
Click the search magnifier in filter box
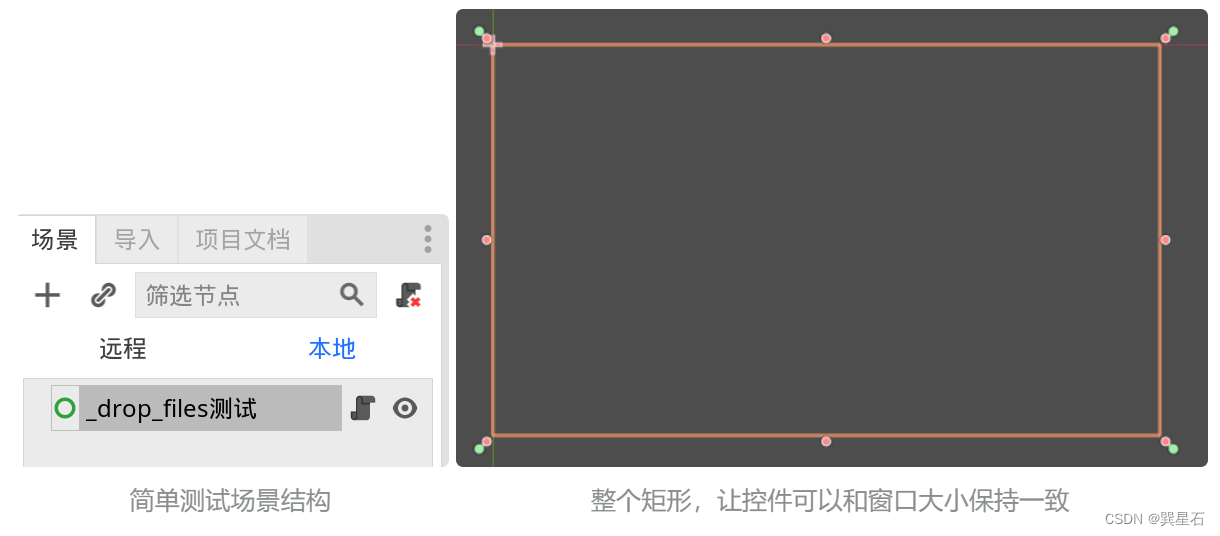coord(351,294)
